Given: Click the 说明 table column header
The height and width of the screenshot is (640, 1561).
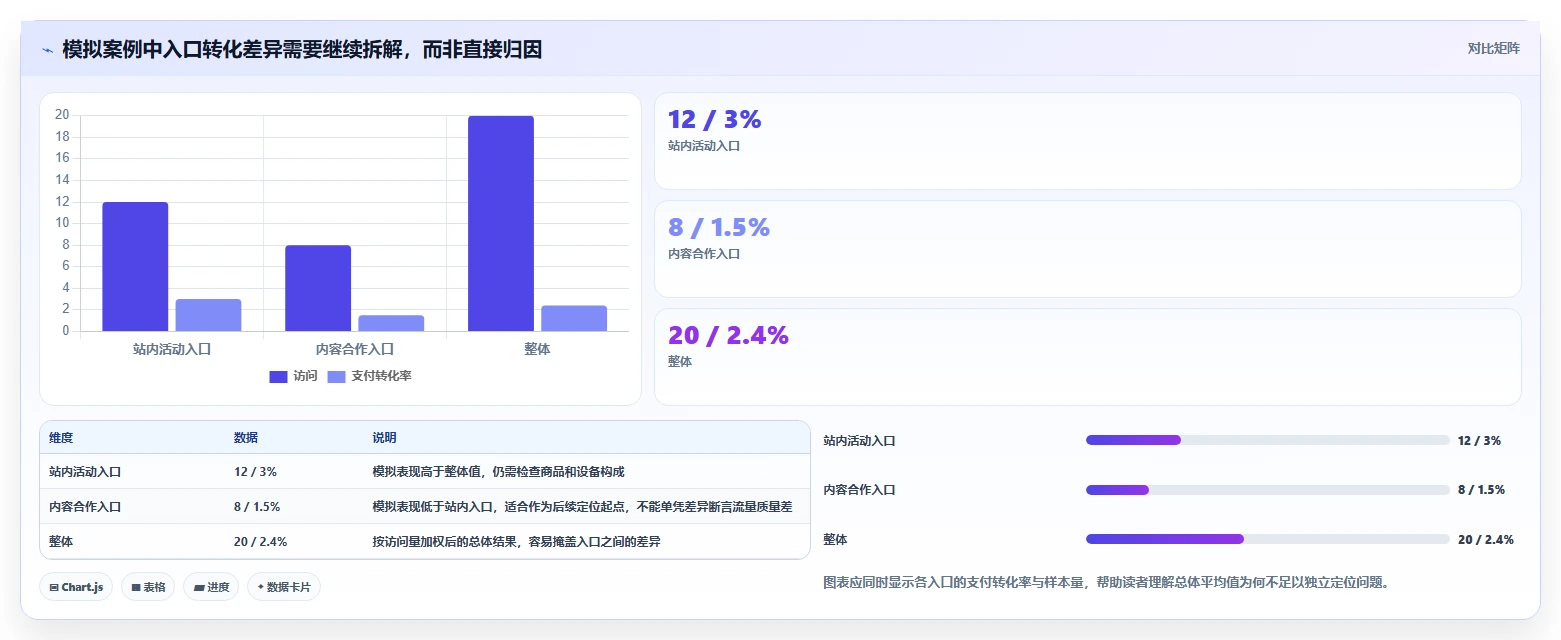Looking at the screenshot, I should (x=385, y=438).
